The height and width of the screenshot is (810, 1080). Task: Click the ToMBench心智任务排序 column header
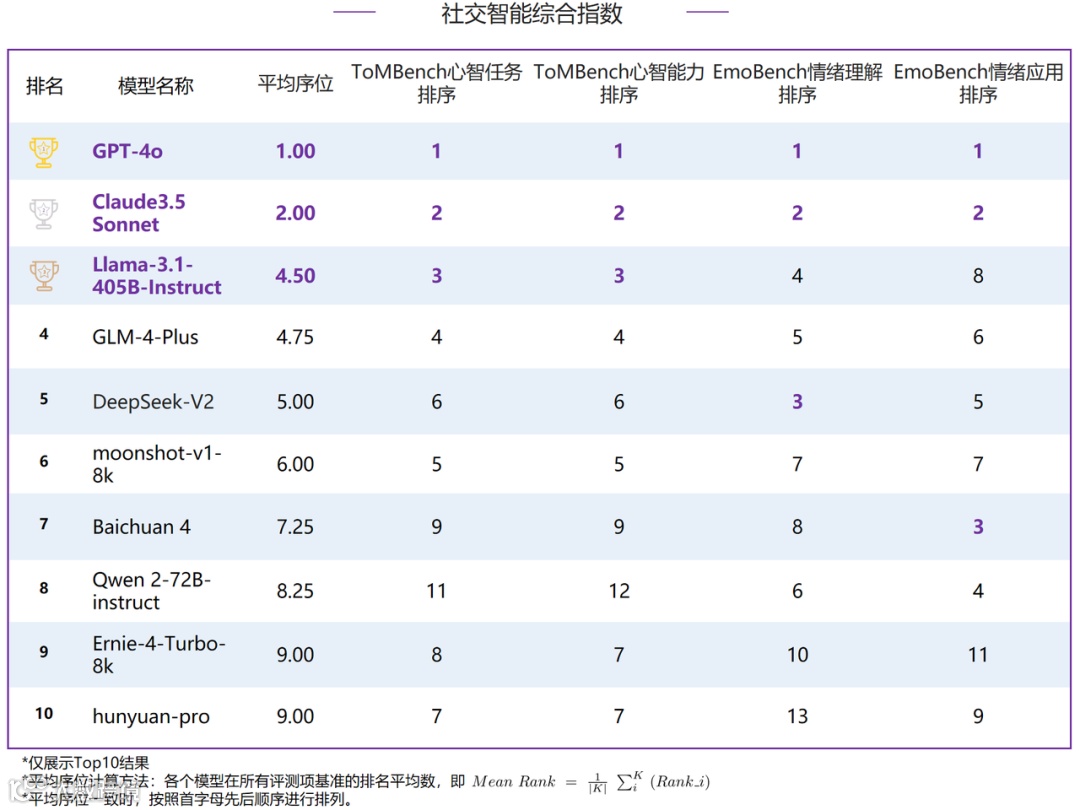coord(437,83)
